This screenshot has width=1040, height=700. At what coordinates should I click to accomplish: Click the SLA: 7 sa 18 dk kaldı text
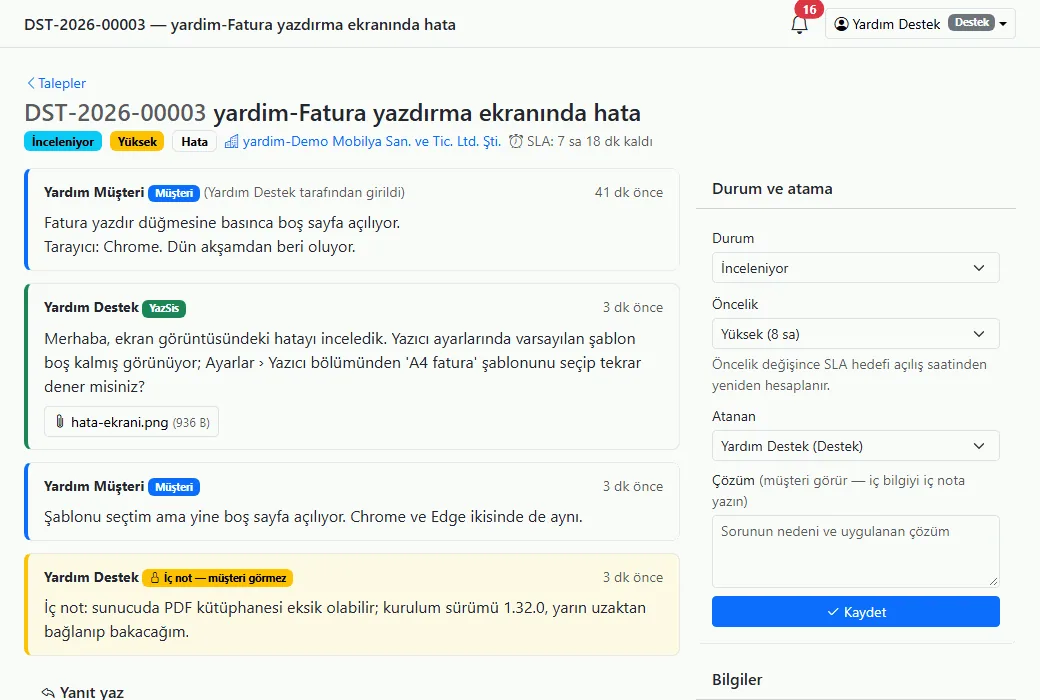(x=590, y=141)
